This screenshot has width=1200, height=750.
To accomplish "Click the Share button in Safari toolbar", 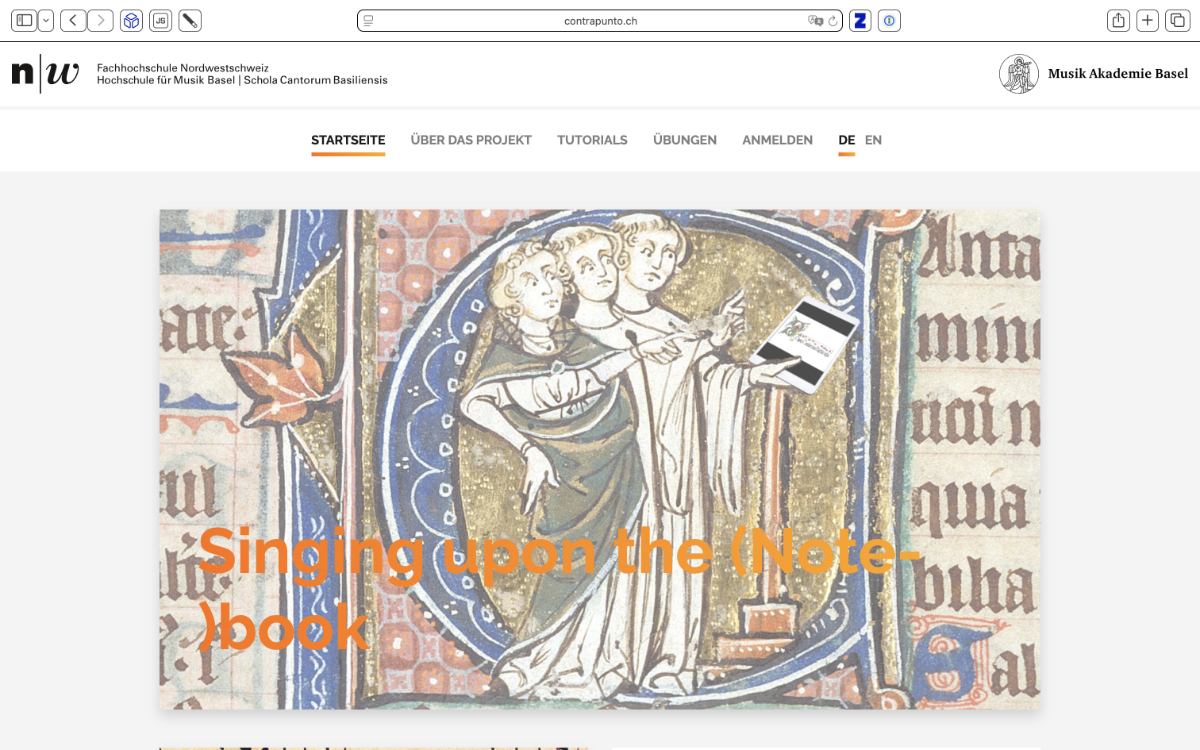I will coord(1119,20).
